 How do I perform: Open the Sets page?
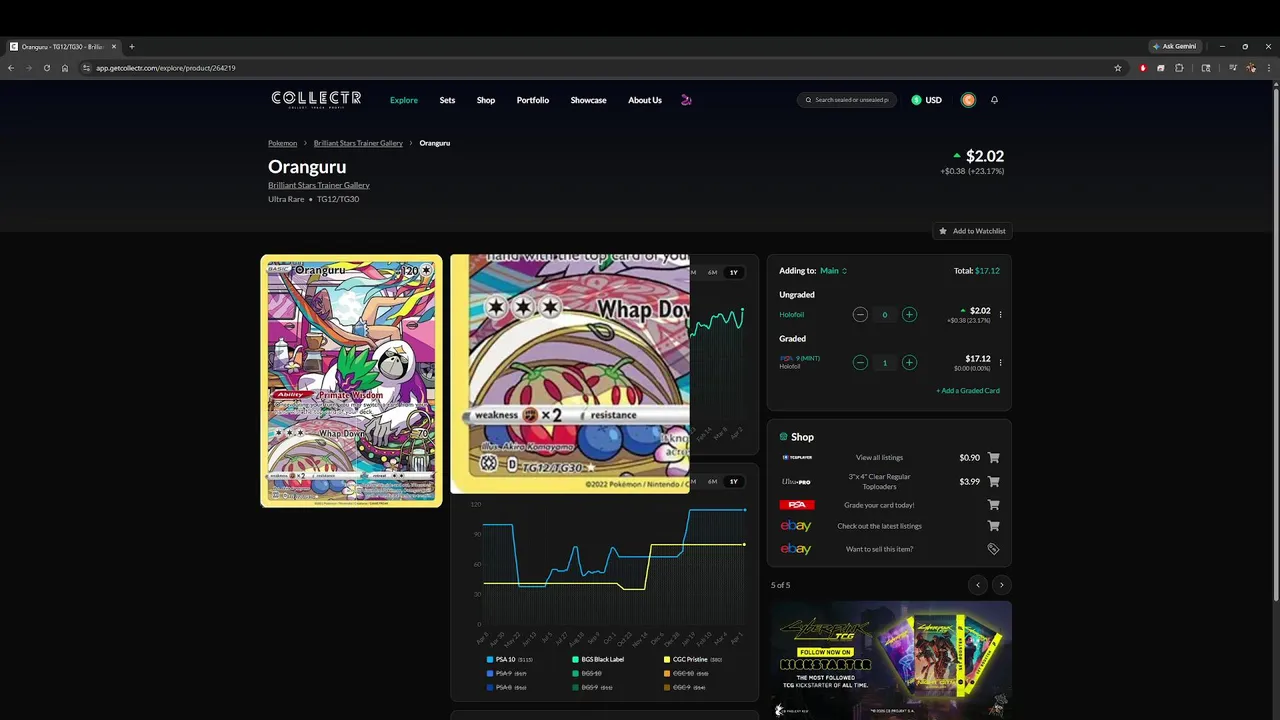(x=447, y=100)
